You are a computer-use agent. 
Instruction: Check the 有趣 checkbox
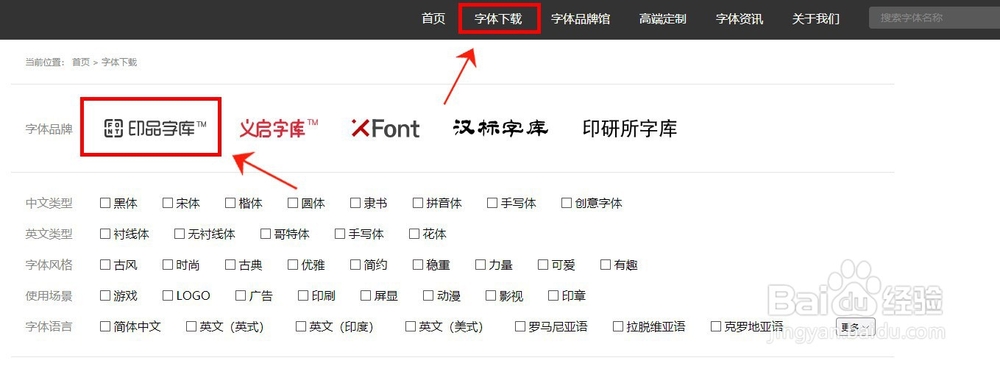click(605, 265)
